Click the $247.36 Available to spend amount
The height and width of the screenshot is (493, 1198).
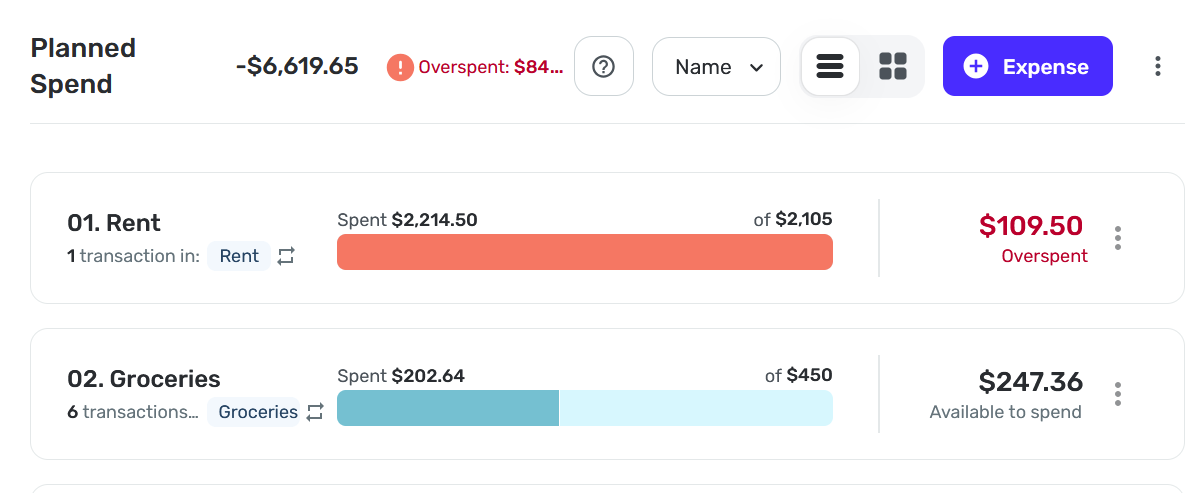1030,382
